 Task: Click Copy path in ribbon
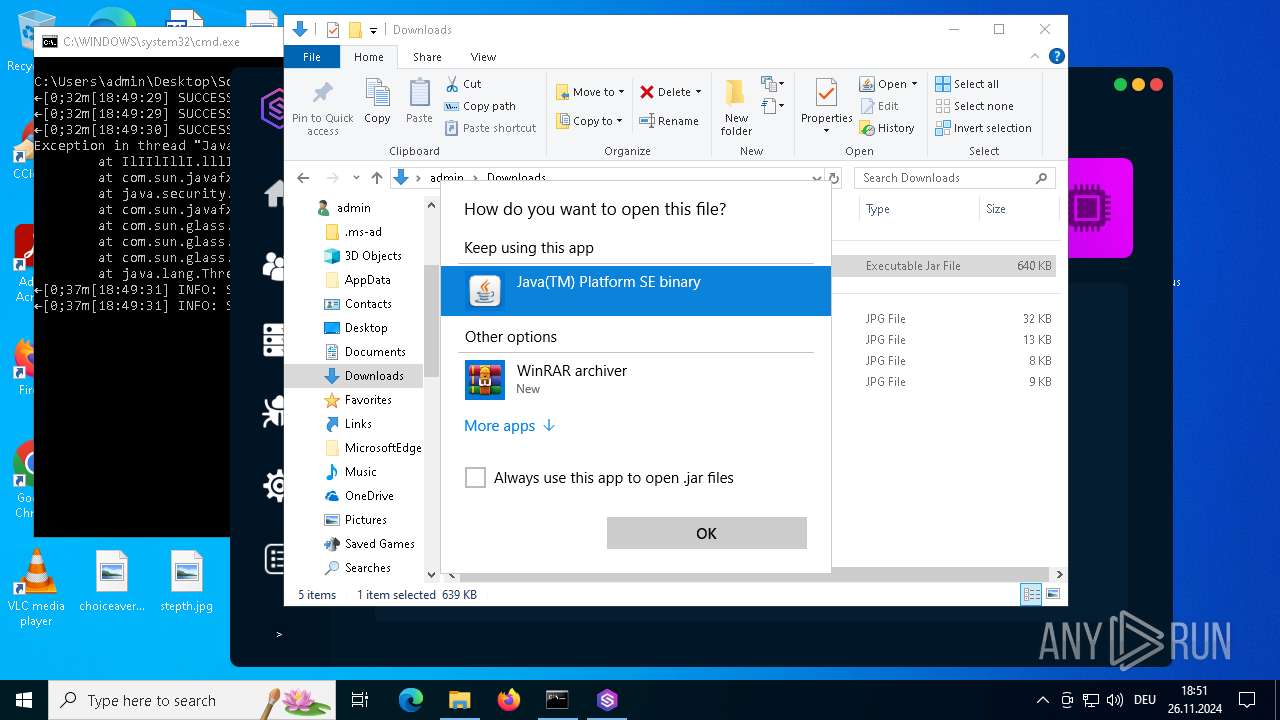click(480, 106)
